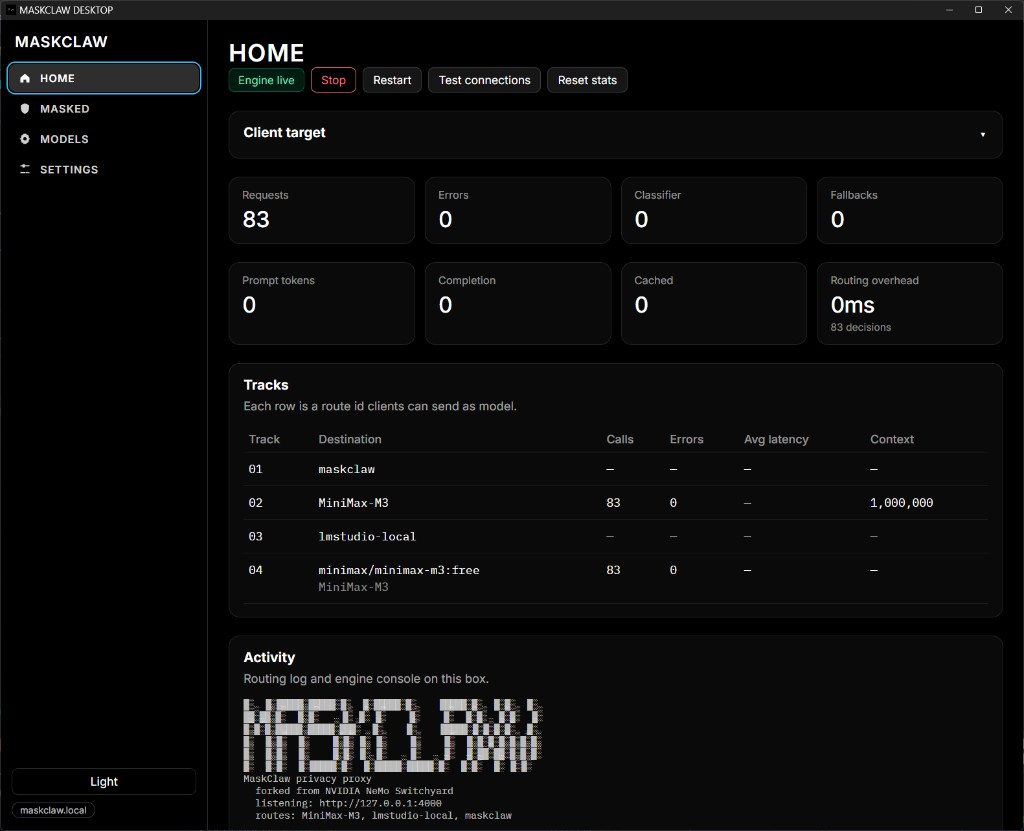Switch to Light theme
Image resolution: width=1024 pixels, height=831 pixels.
coord(104,781)
